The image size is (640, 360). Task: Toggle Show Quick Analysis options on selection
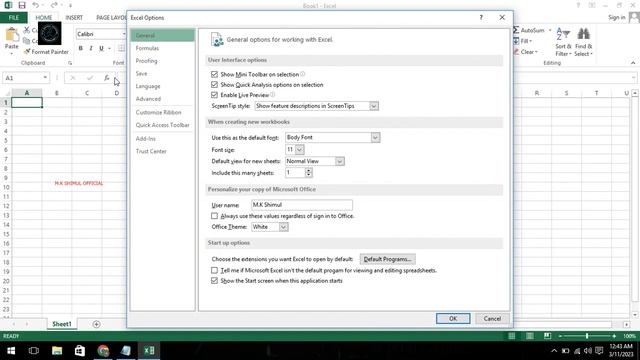click(x=214, y=84)
